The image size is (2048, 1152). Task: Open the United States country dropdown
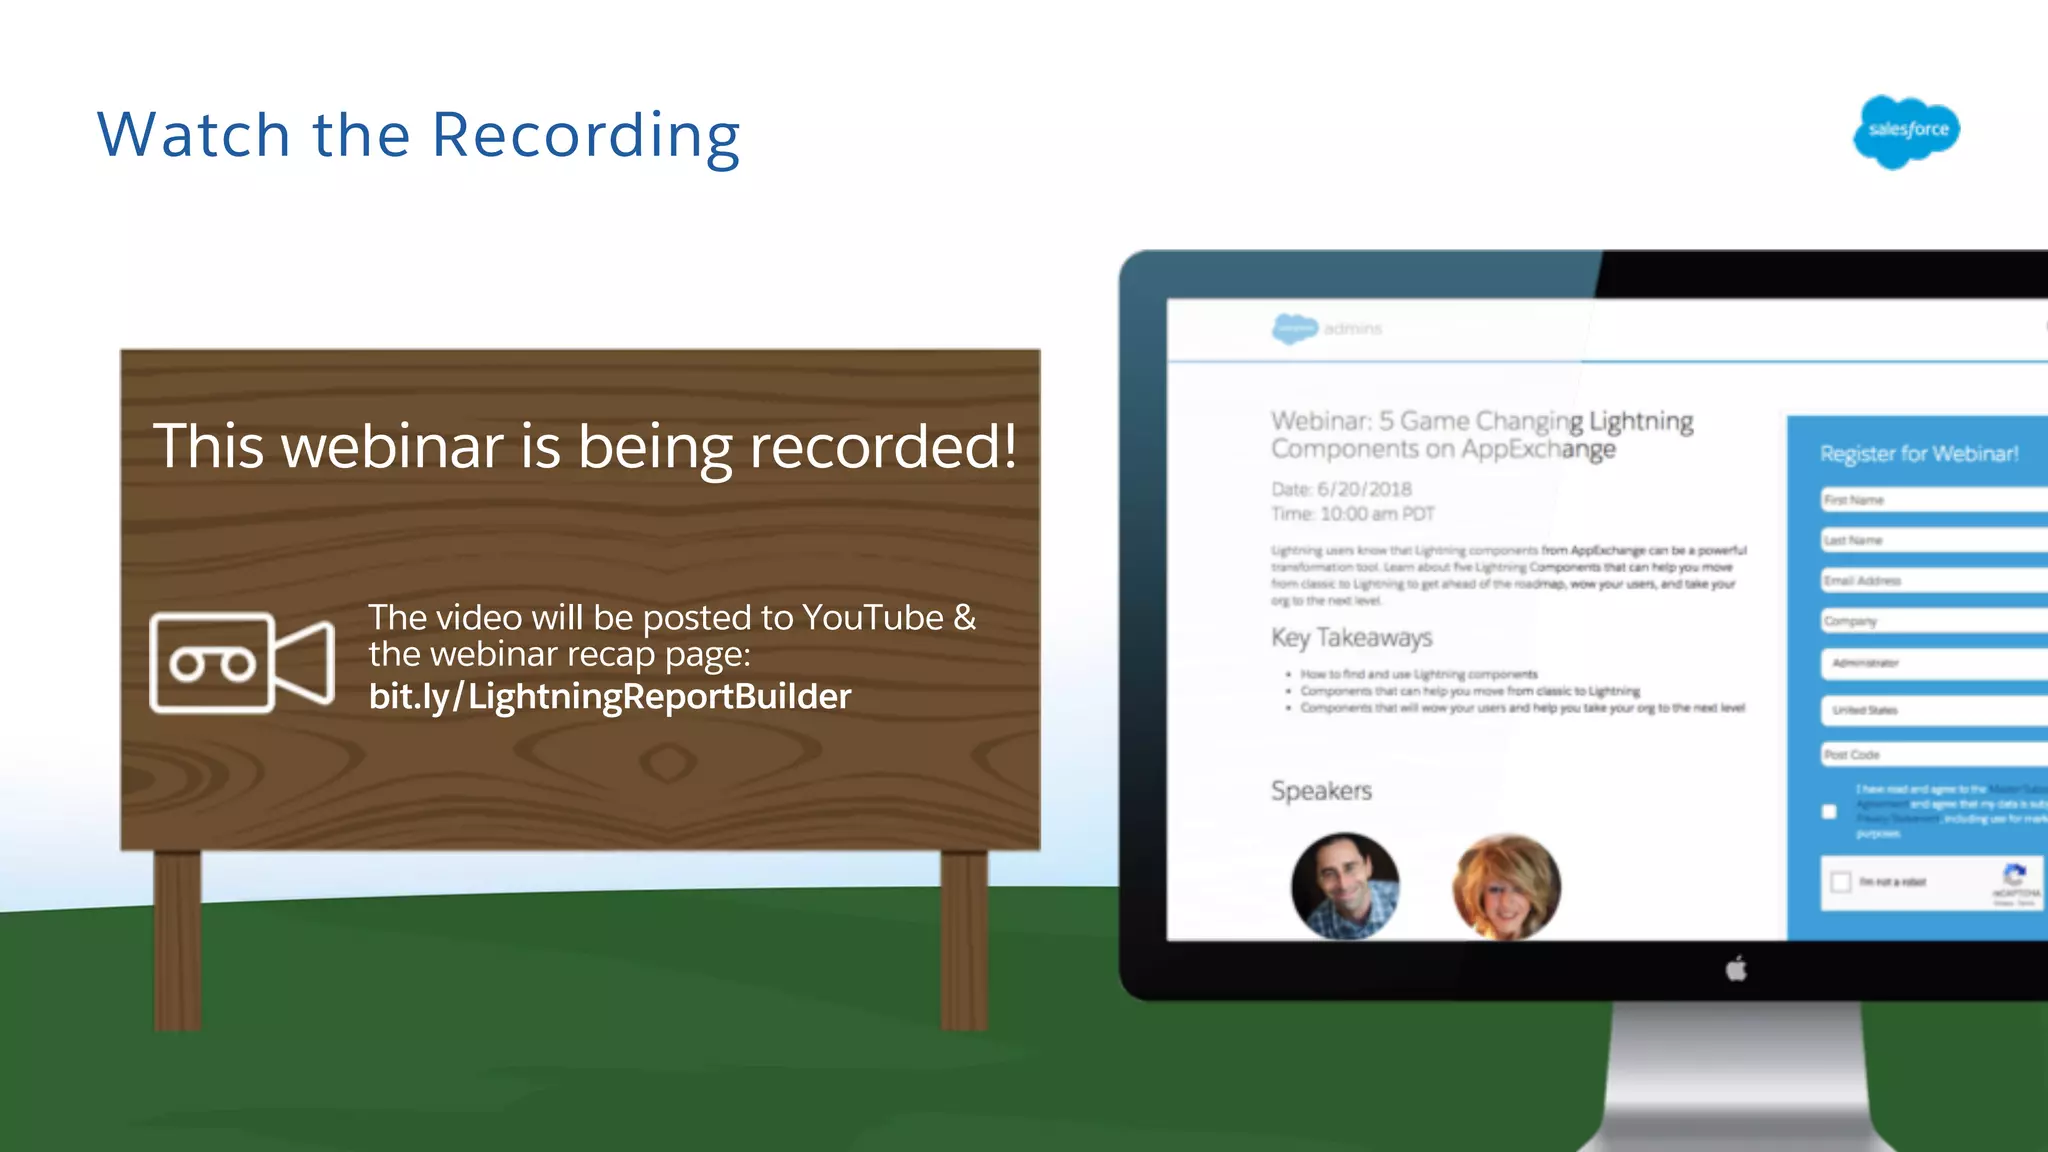click(x=1934, y=710)
